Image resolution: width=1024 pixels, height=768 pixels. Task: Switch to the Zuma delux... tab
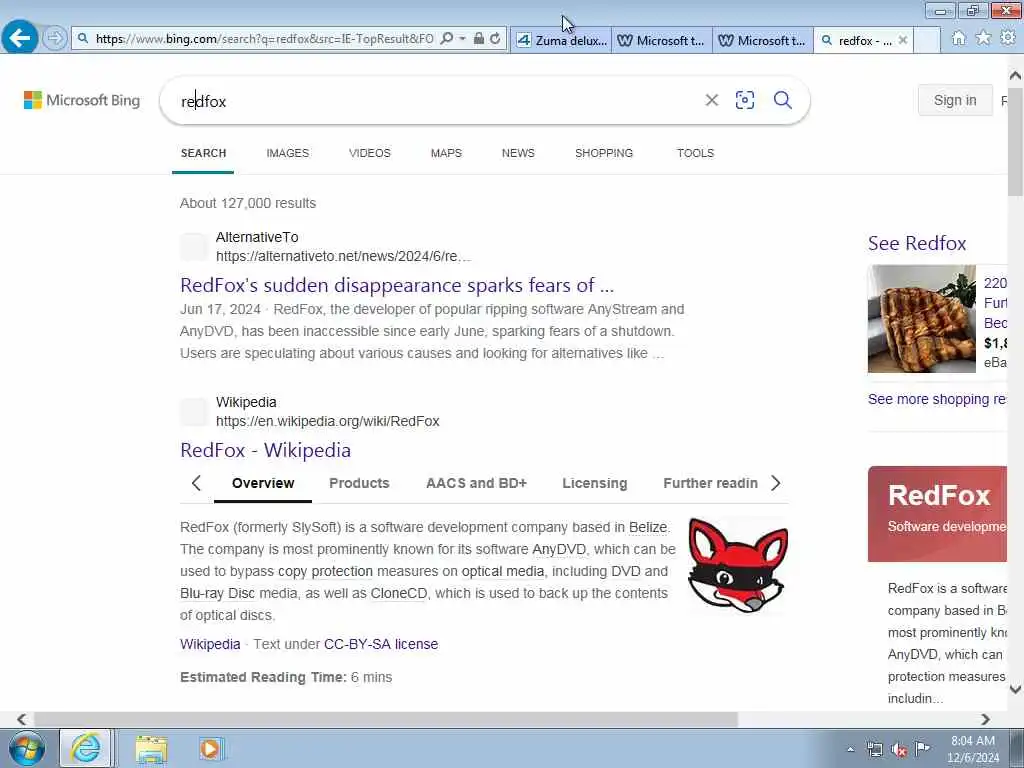(x=562, y=40)
